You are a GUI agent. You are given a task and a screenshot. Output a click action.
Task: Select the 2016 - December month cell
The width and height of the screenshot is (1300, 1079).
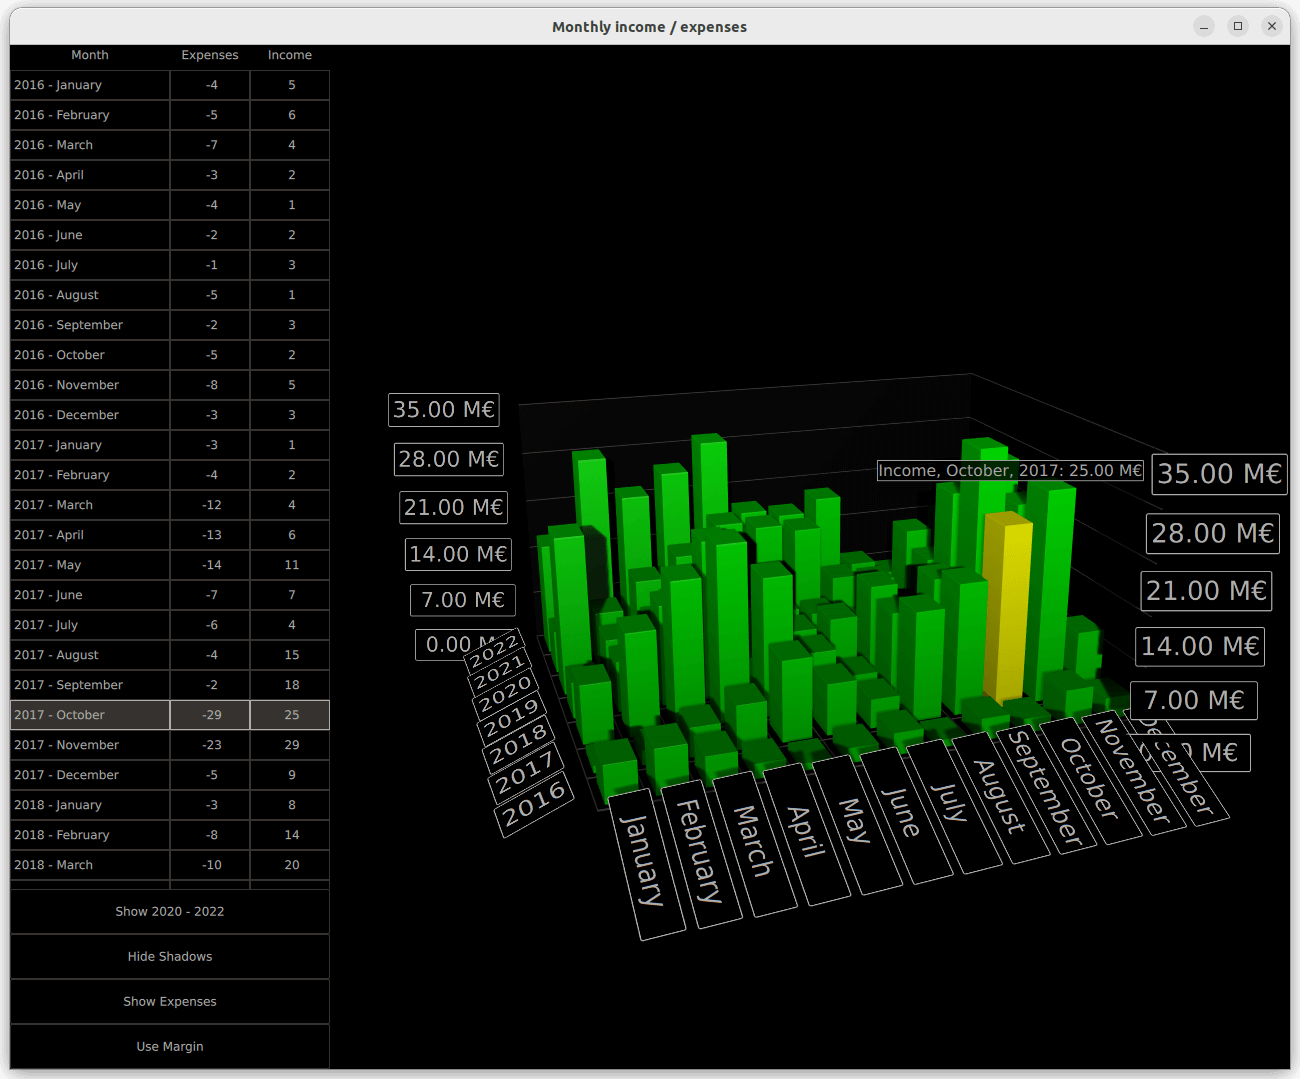(90, 415)
